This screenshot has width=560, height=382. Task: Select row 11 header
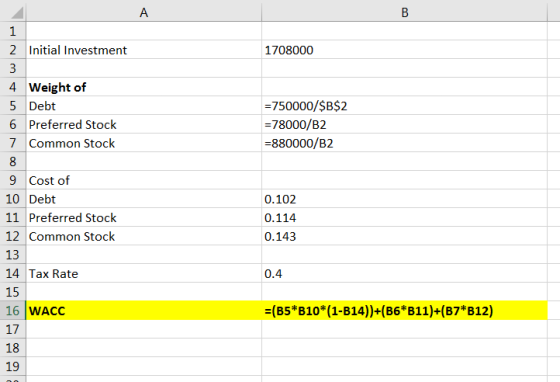(x=13, y=217)
